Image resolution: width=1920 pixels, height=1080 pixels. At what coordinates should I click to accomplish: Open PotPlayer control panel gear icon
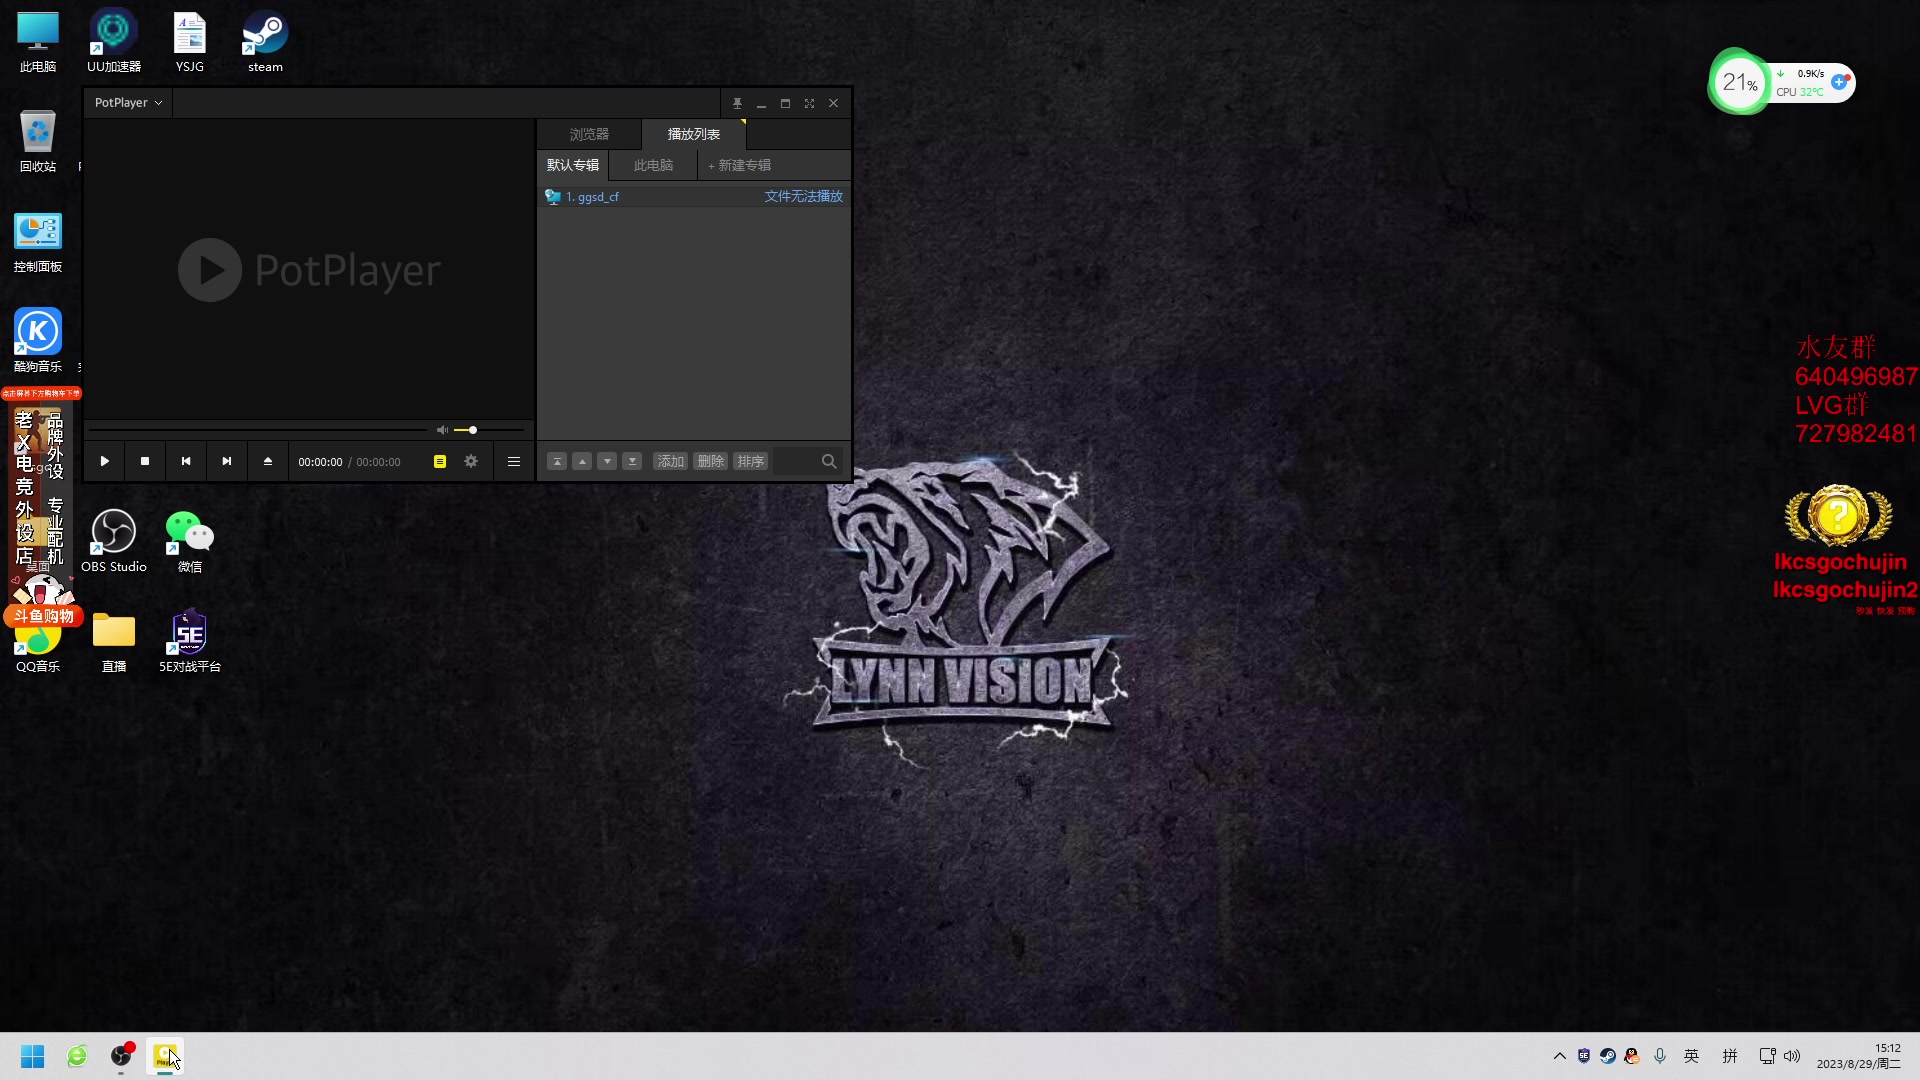click(x=471, y=461)
